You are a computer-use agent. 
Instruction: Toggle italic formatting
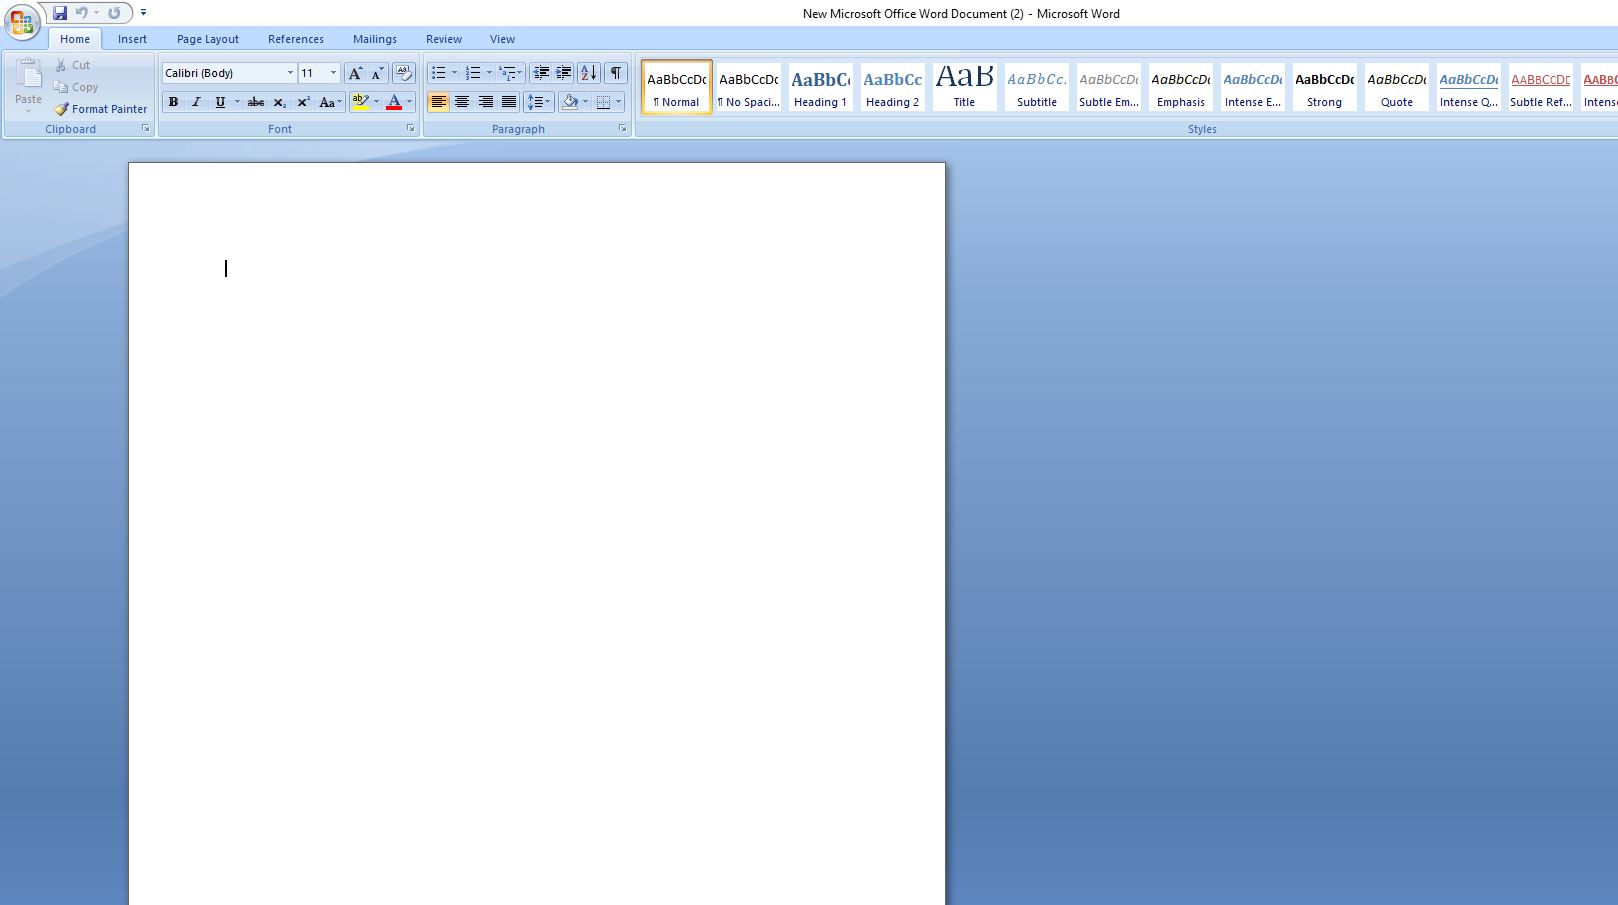pyautogui.click(x=196, y=102)
